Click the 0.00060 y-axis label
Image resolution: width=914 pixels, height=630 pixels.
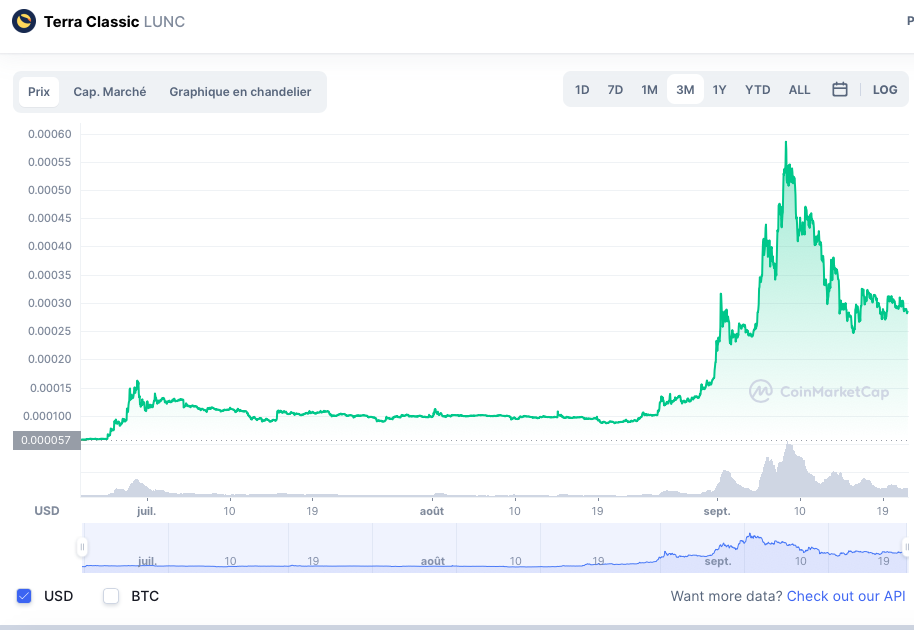(50, 134)
